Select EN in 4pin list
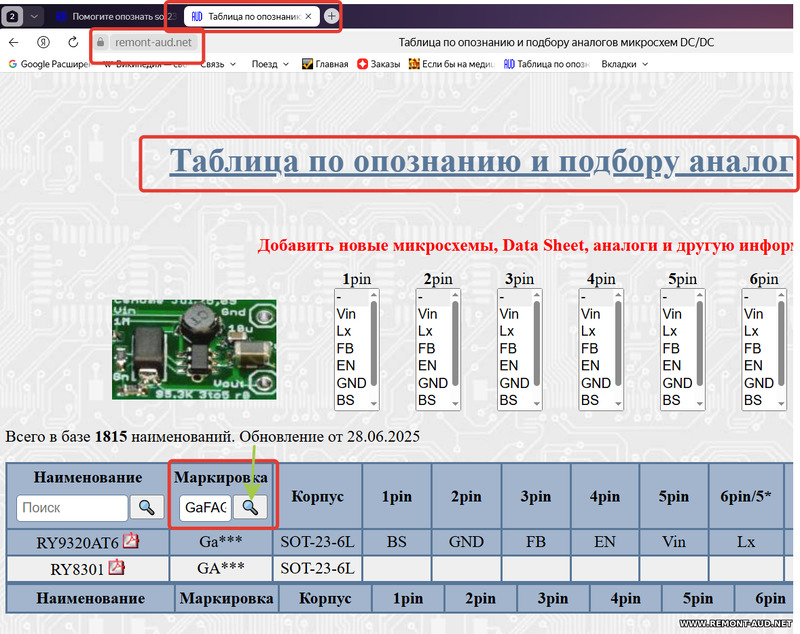The height and width of the screenshot is (634, 800). pyautogui.click(x=590, y=366)
